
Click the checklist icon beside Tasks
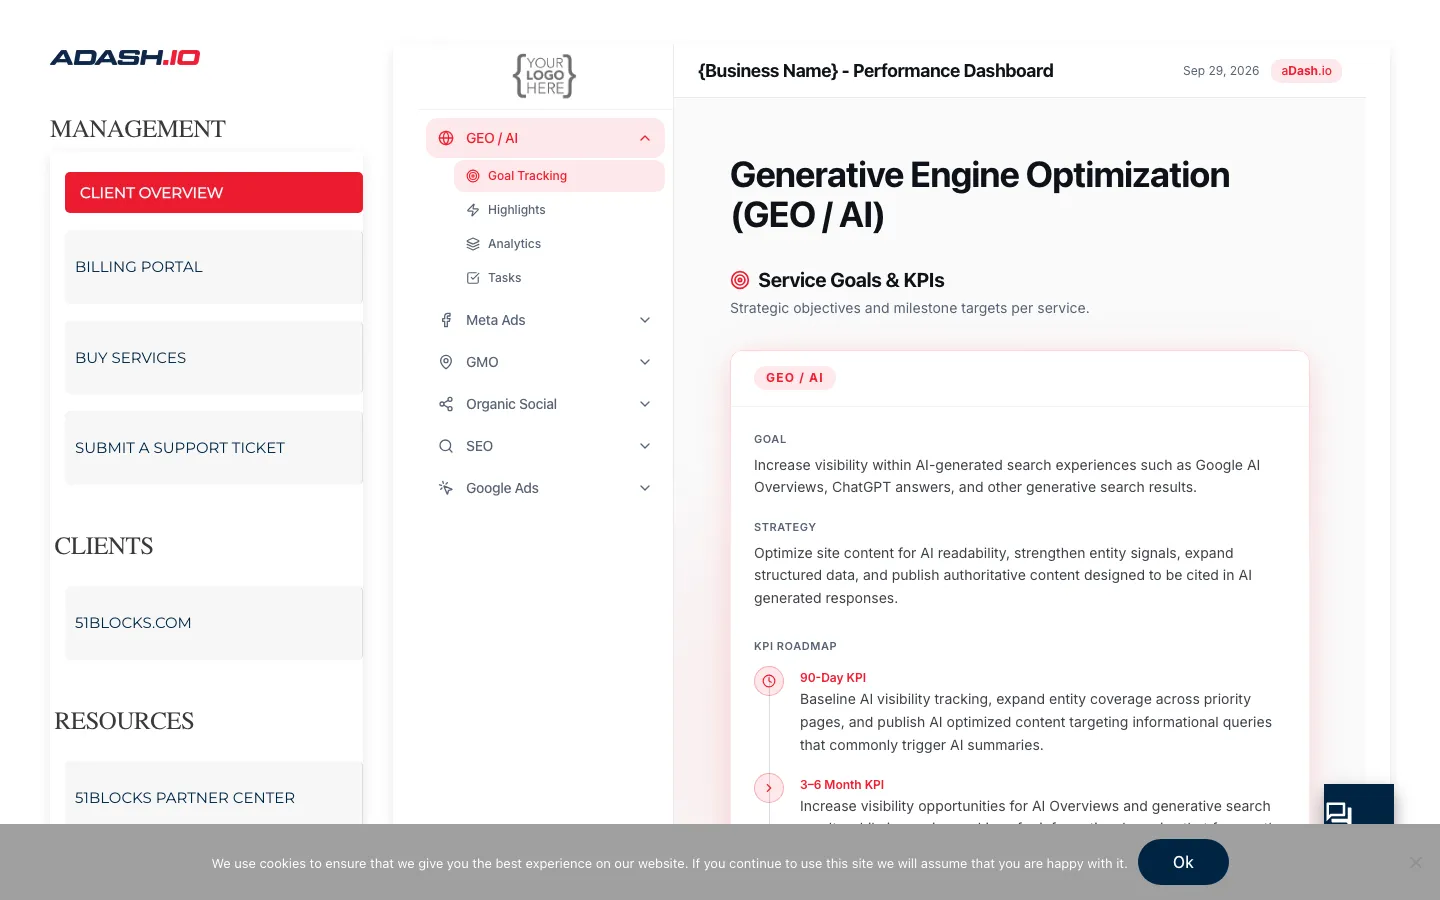(x=473, y=278)
